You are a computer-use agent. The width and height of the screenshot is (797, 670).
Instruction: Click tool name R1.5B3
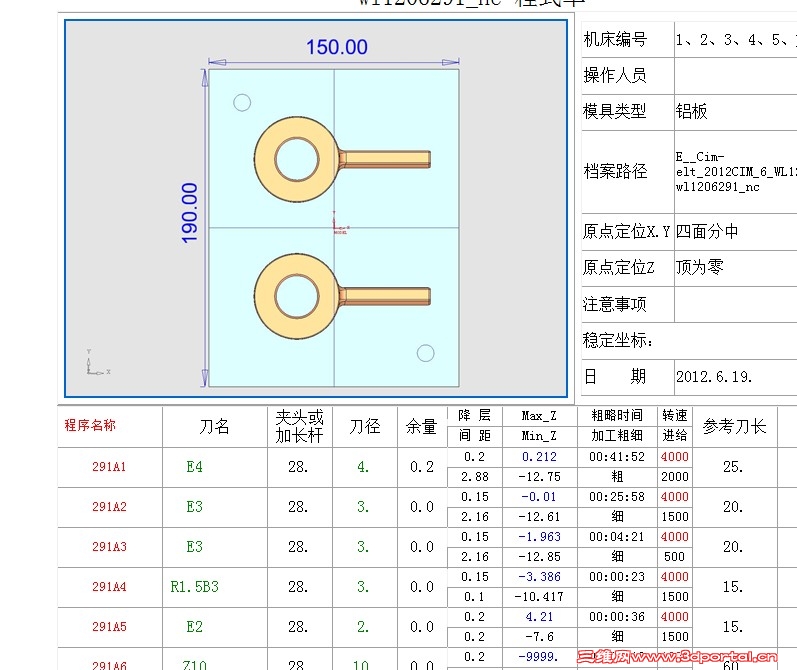195,587
